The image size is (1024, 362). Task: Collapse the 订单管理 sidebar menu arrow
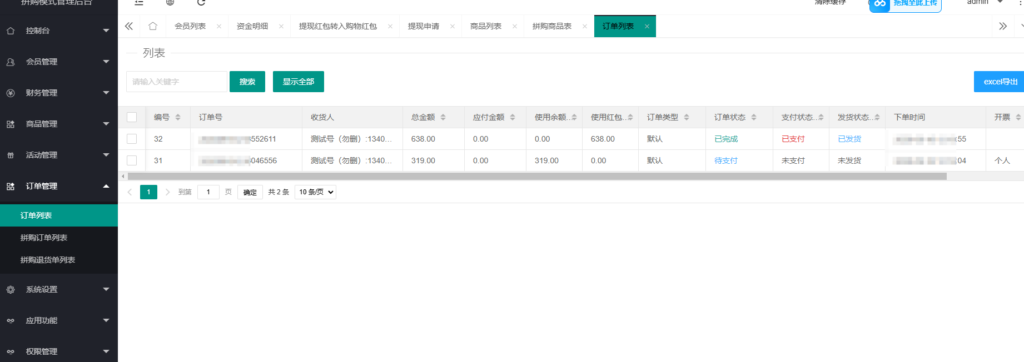click(106, 186)
